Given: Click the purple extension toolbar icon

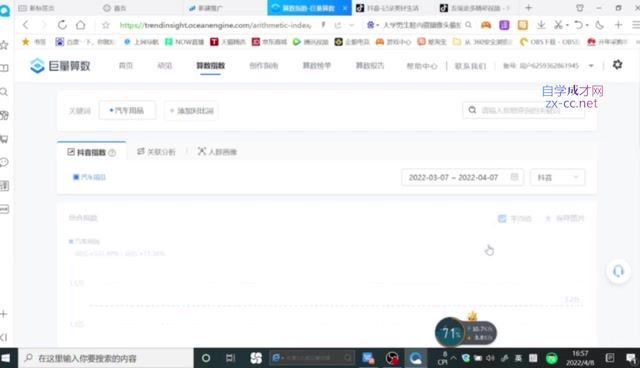Looking at the screenshot, I should 504,25.
